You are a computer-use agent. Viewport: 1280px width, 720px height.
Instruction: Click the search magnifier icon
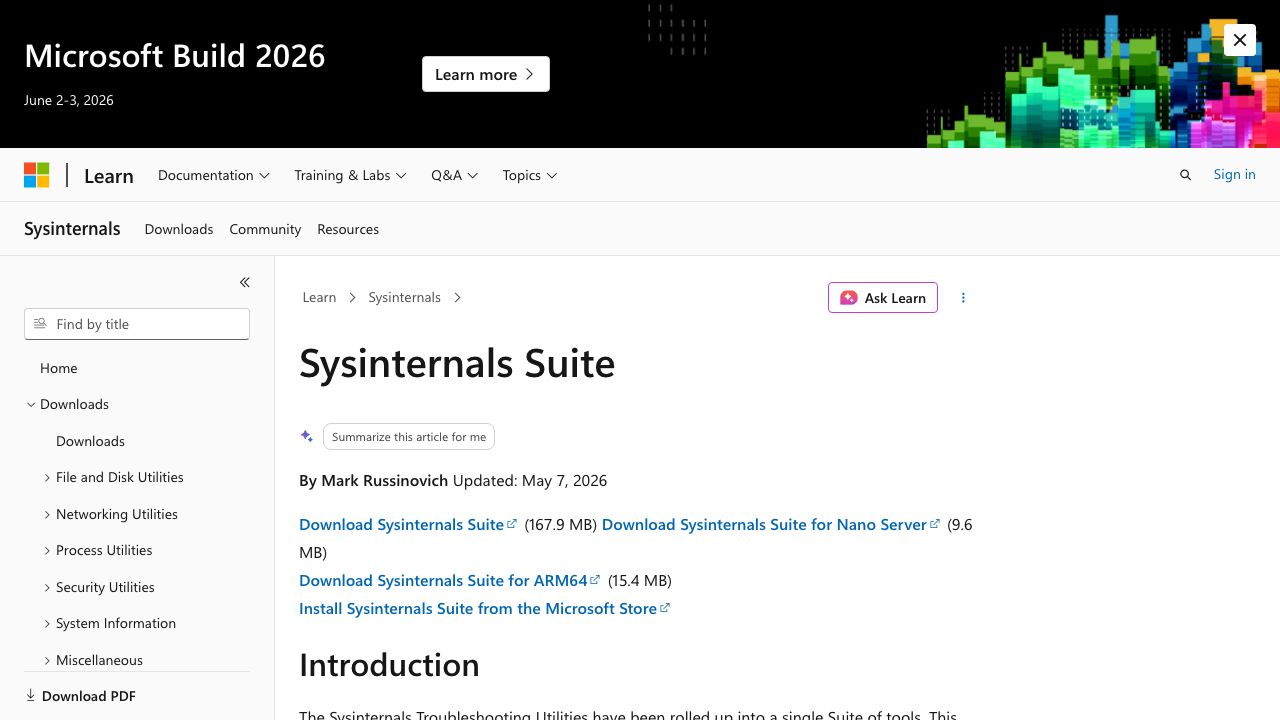click(x=1186, y=175)
